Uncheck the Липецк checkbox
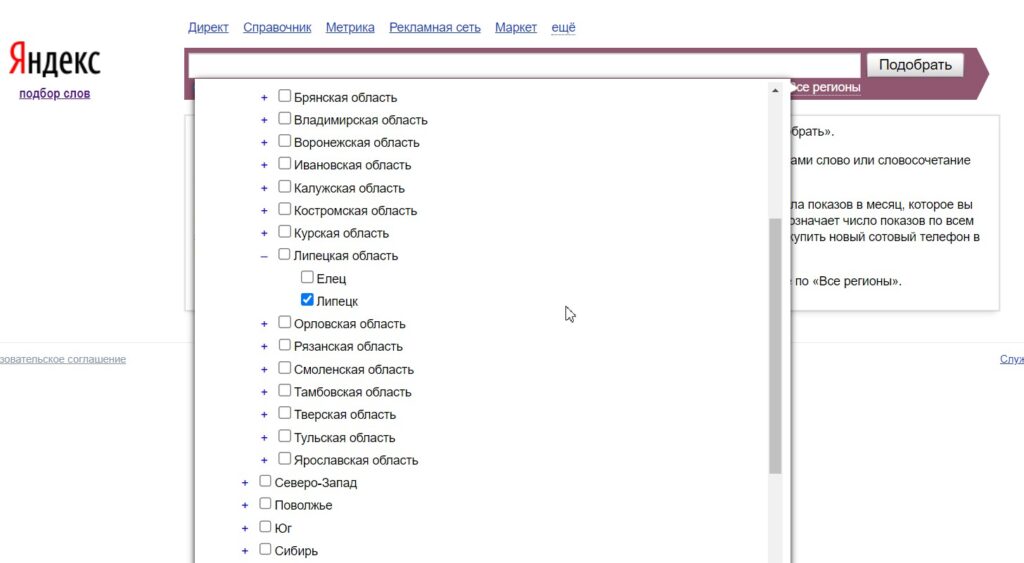Image resolution: width=1024 pixels, height=563 pixels. 307,299
